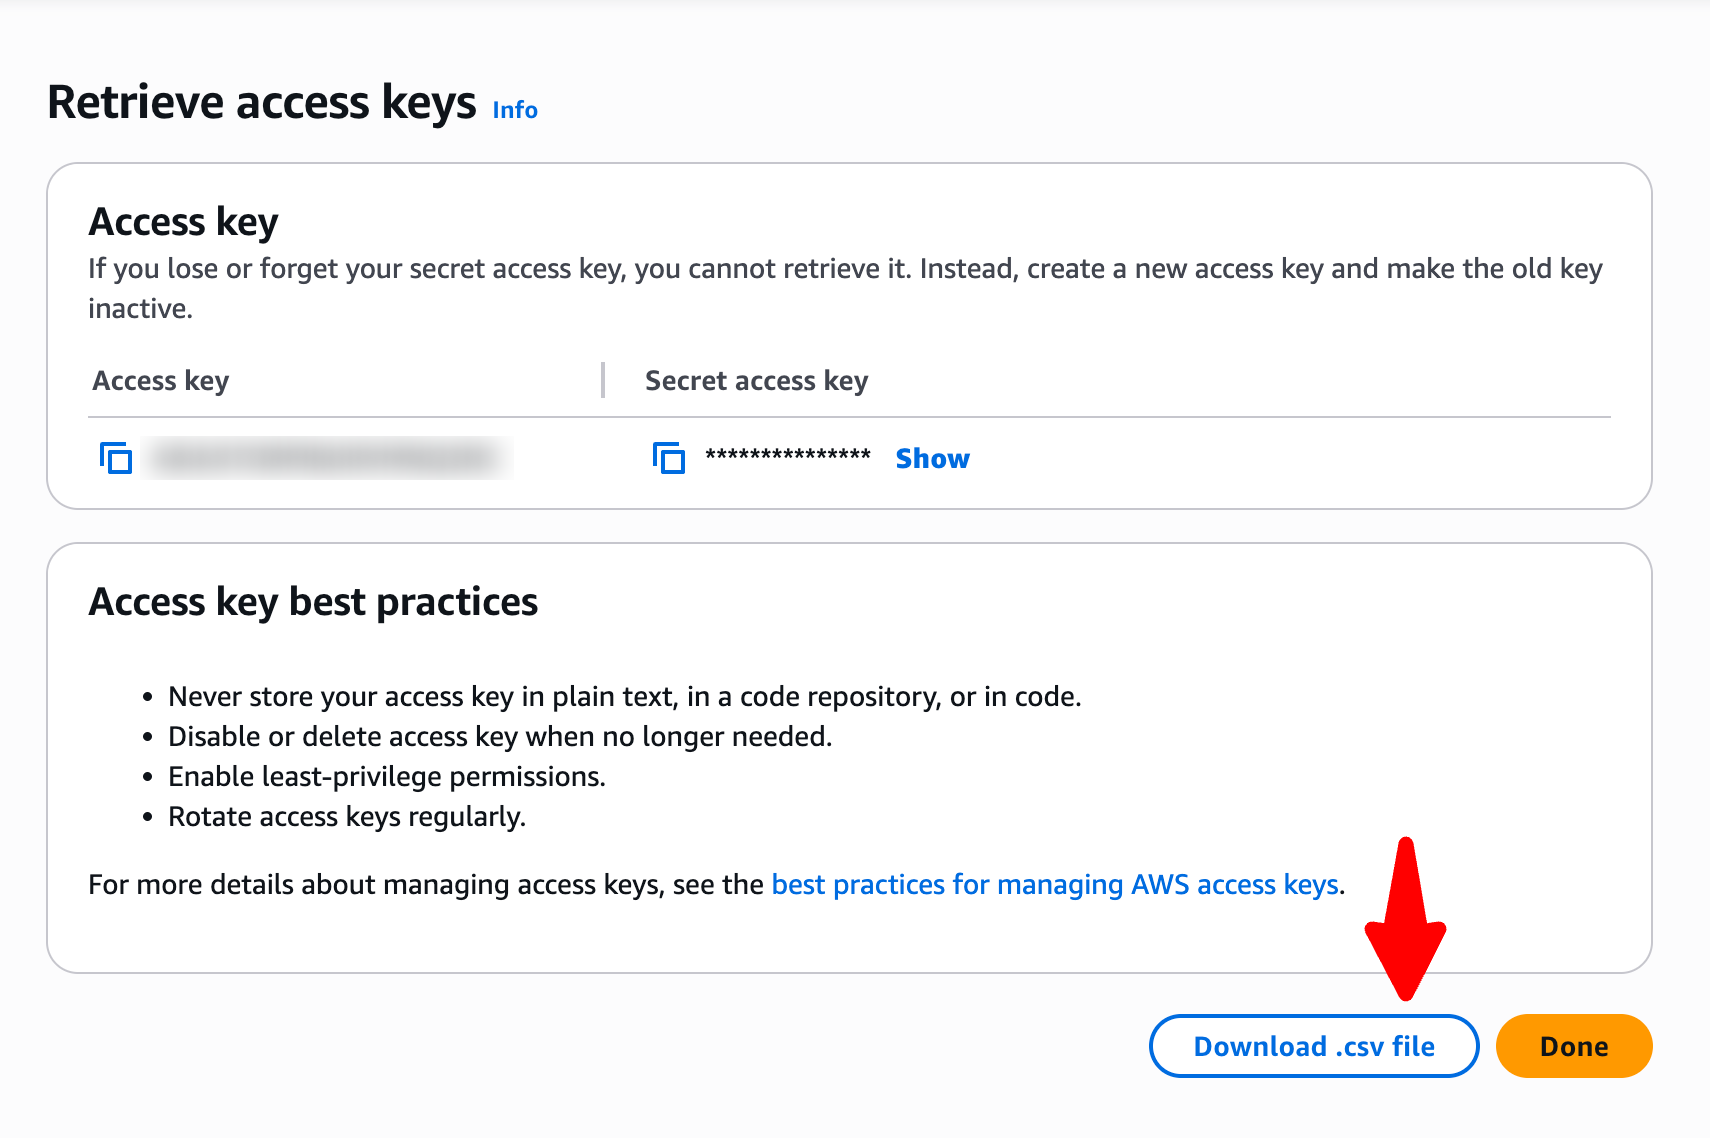The height and width of the screenshot is (1138, 1710).
Task: Open best practices for managing AWS access keys
Action: 1055,885
